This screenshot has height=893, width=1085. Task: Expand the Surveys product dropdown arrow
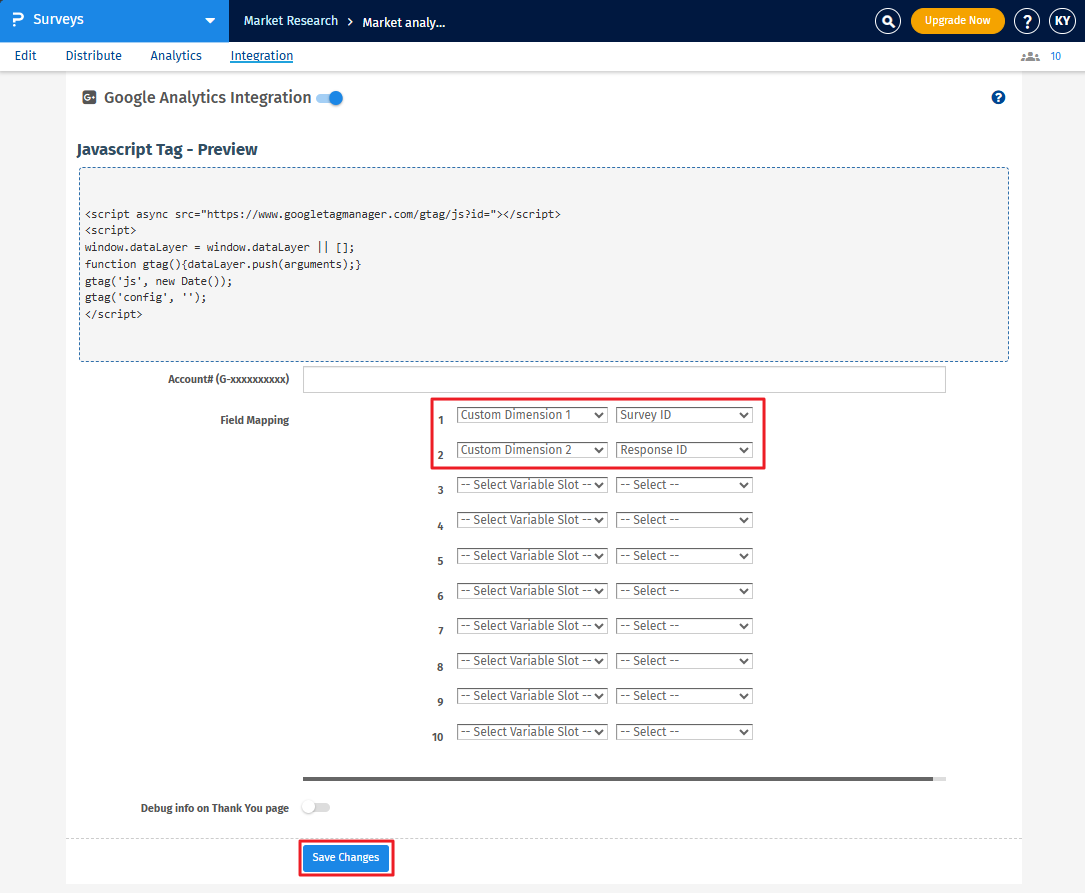coord(210,21)
